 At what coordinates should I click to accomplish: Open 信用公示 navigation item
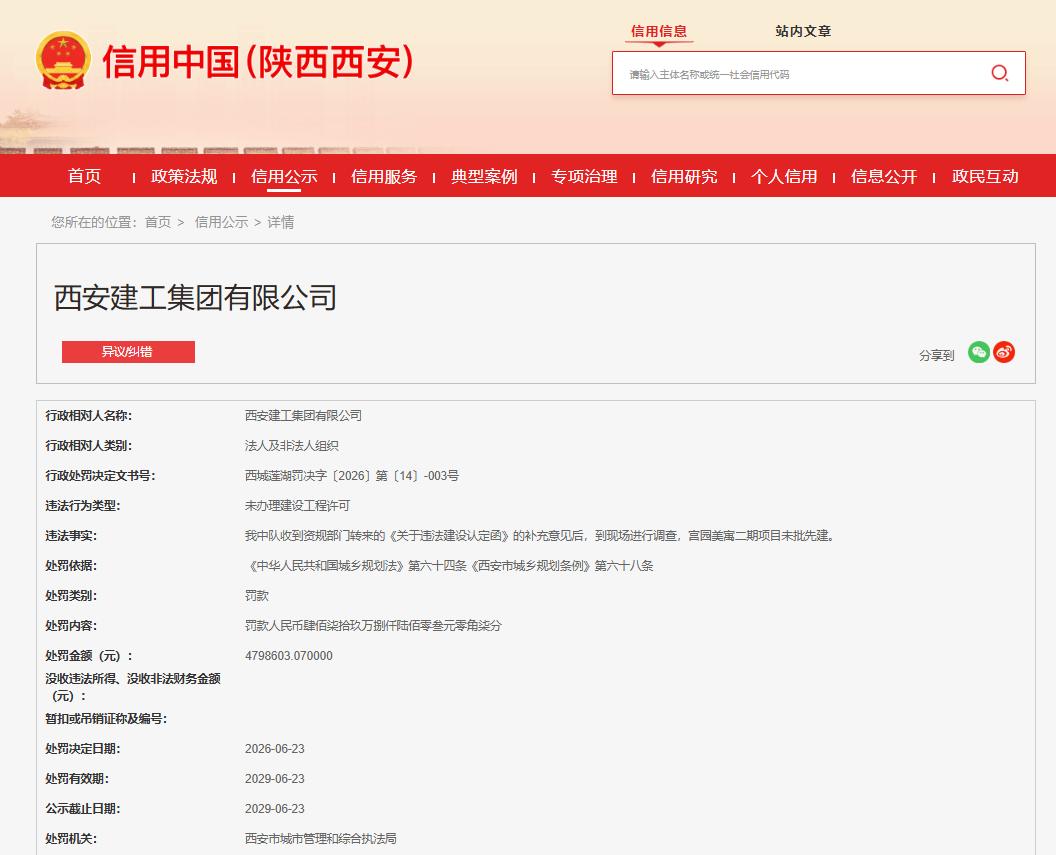pos(284,176)
